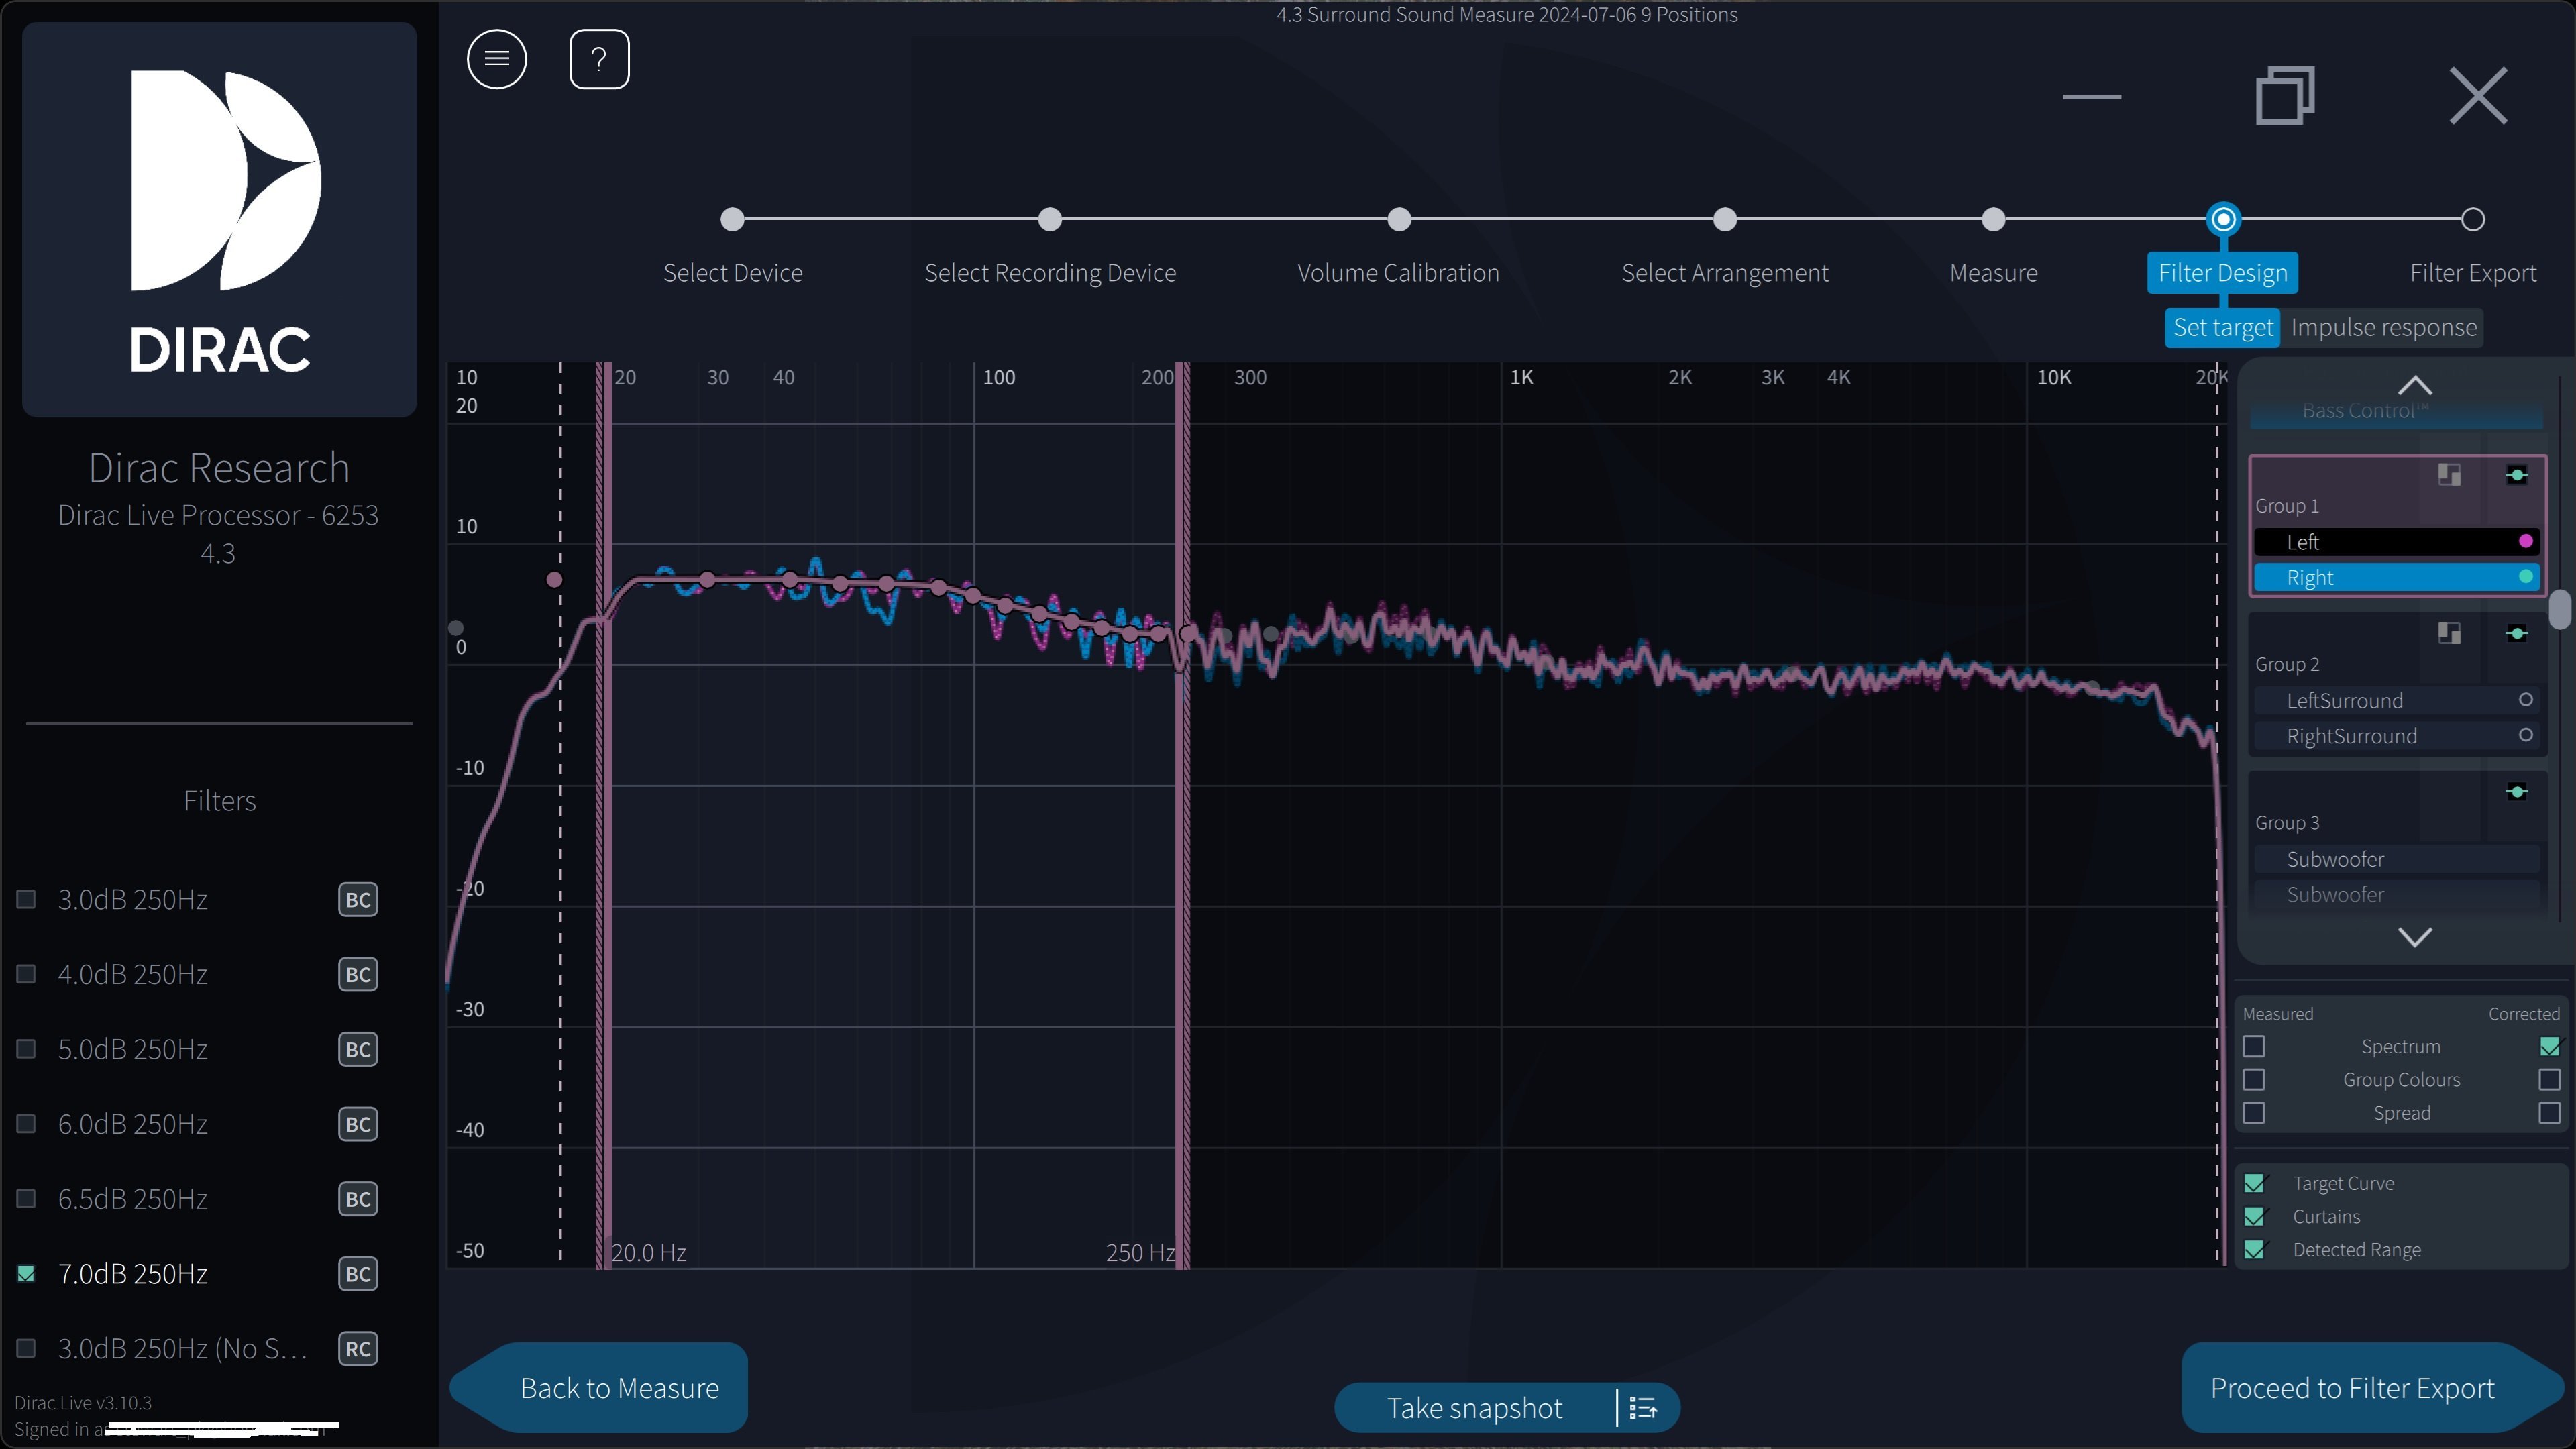Screen dimensions: 2576x1449
Task: Click the split-view icon on Group 2
Action: (2449, 632)
